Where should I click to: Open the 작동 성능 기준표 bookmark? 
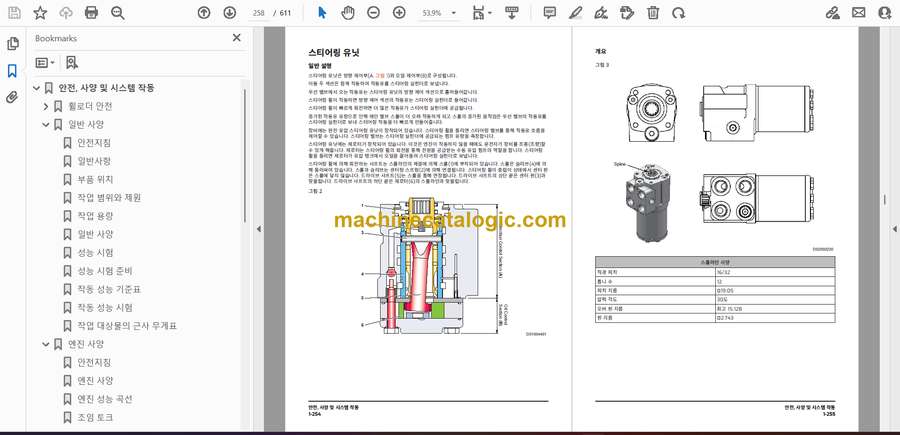click(109, 289)
